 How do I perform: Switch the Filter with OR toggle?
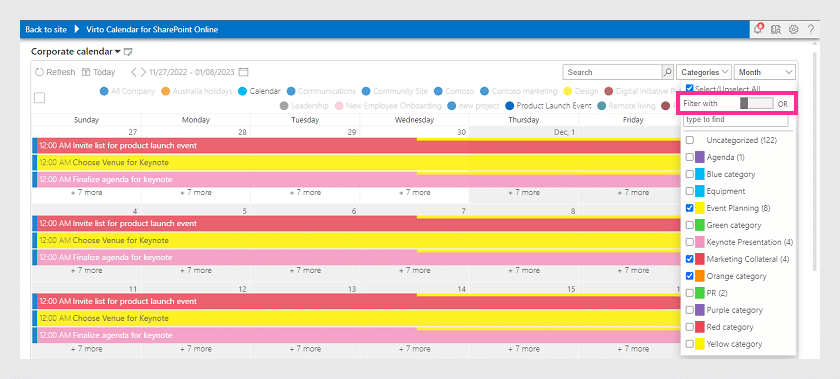click(756, 104)
